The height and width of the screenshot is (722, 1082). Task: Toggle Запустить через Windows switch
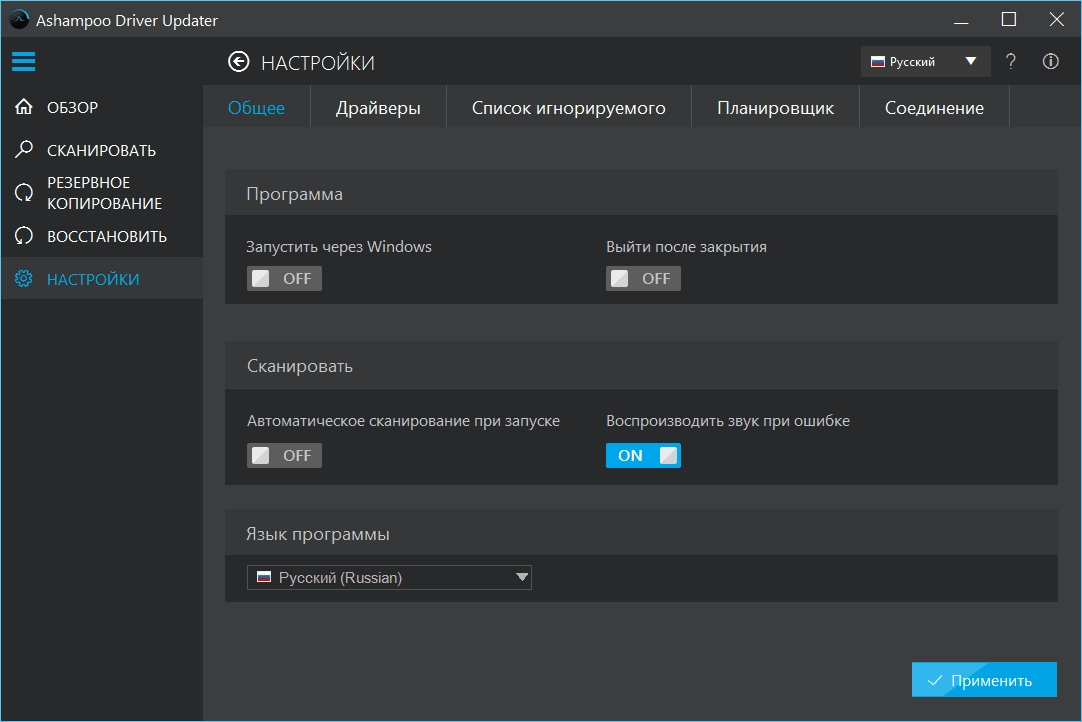[x=284, y=278]
